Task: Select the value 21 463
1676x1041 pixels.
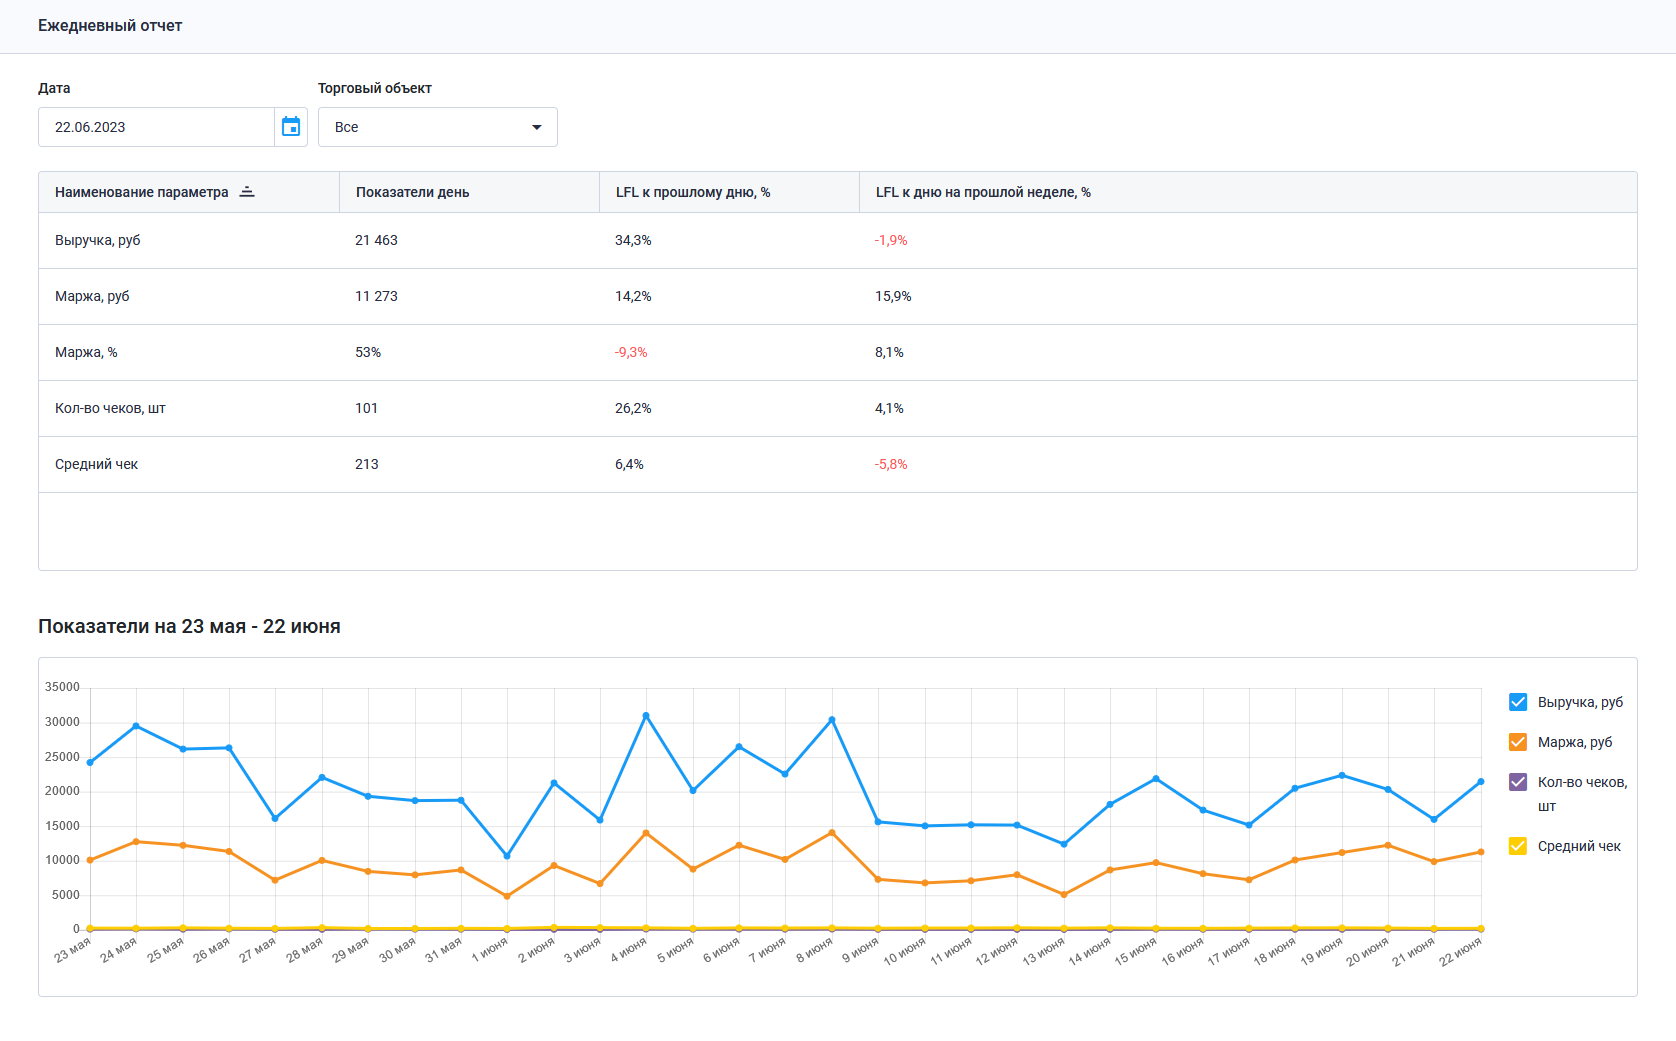Action: [376, 240]
